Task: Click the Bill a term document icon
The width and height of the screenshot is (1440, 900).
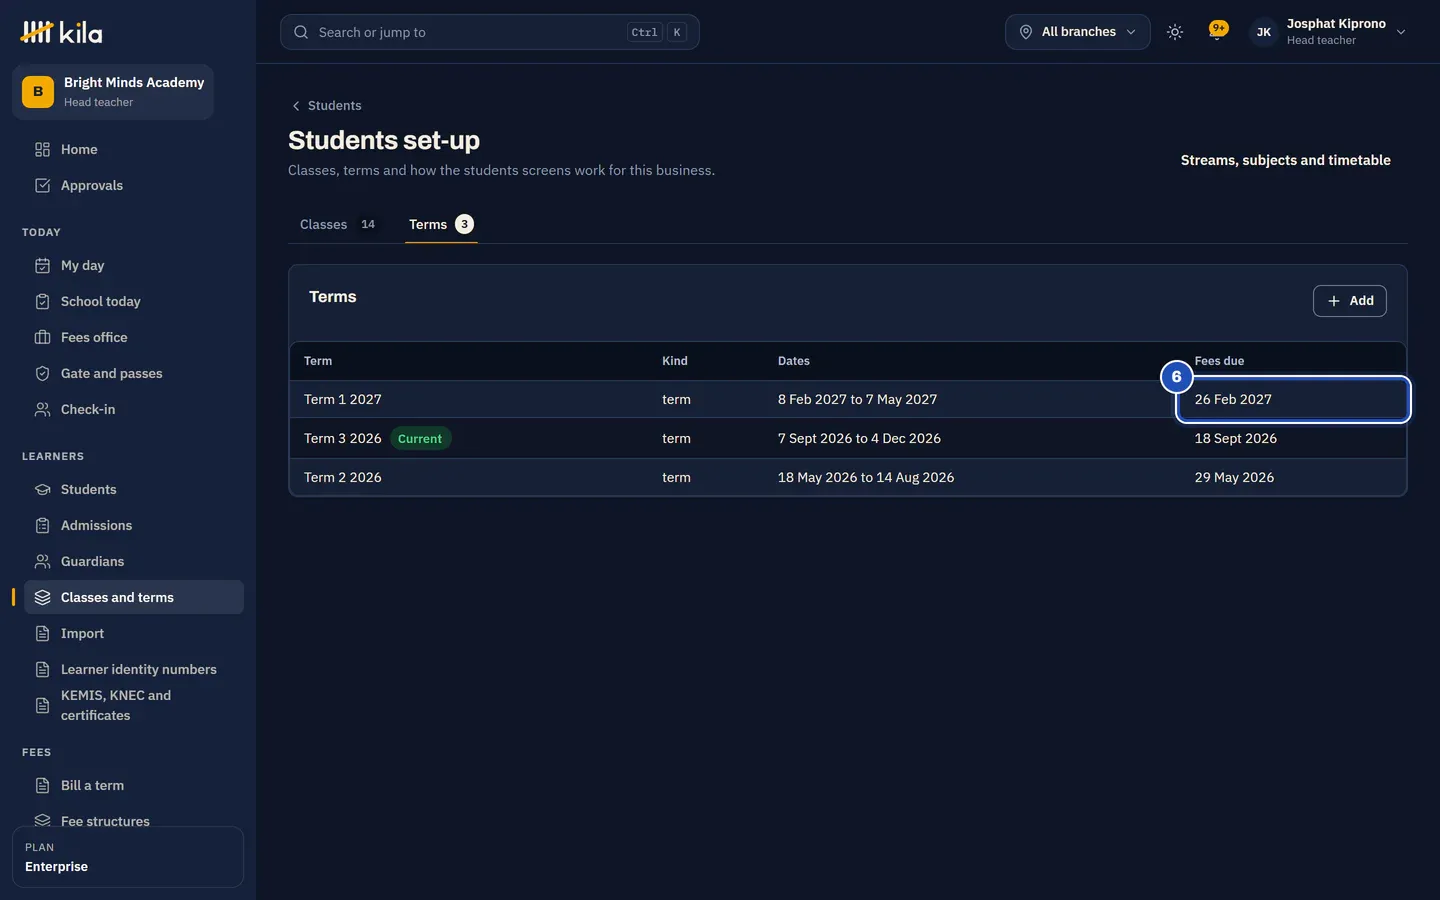Action: [x=42, y=786]
